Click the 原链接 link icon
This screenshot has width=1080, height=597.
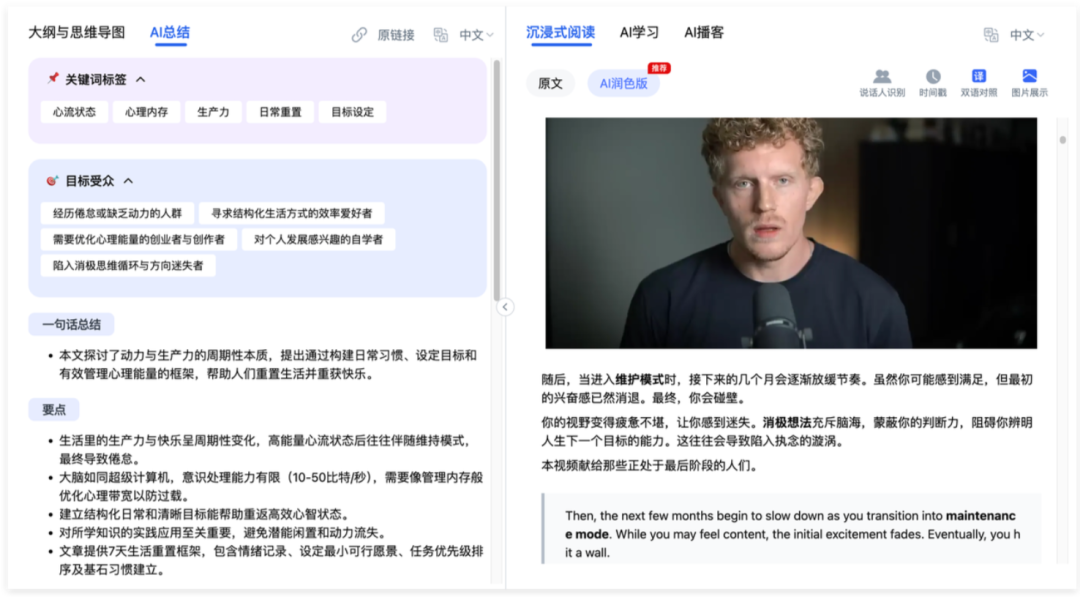[359, 34]
